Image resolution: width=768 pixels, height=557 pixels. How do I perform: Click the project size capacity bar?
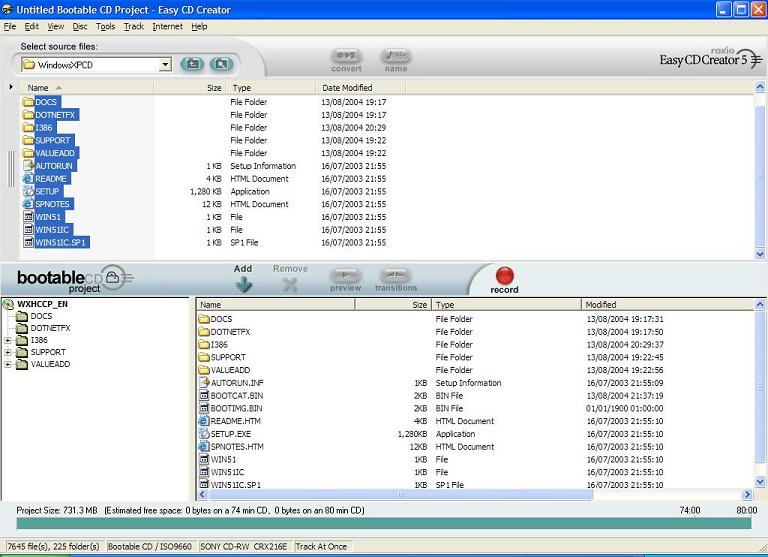click(384, 524)
